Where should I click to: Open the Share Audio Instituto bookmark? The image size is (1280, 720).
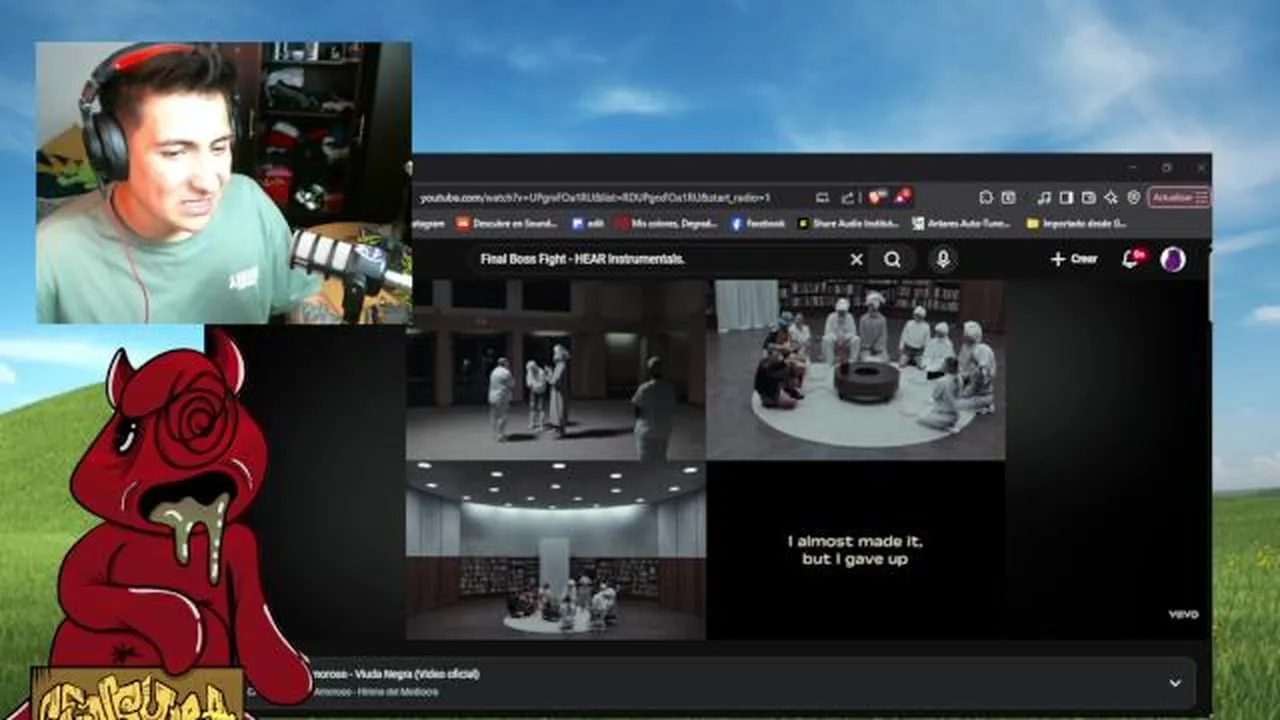[x=848, y=223]
